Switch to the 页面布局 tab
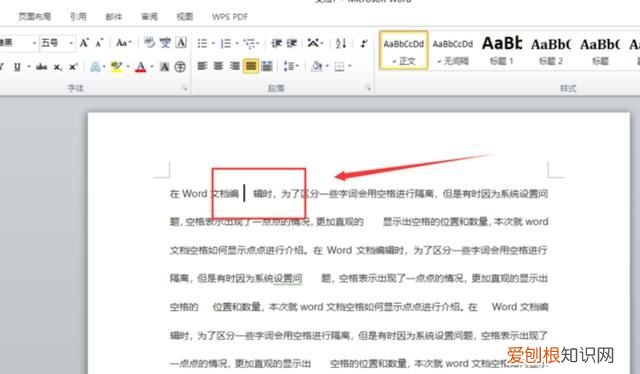The width and height of the screenshot is (640, 374). tap(35, 16)
